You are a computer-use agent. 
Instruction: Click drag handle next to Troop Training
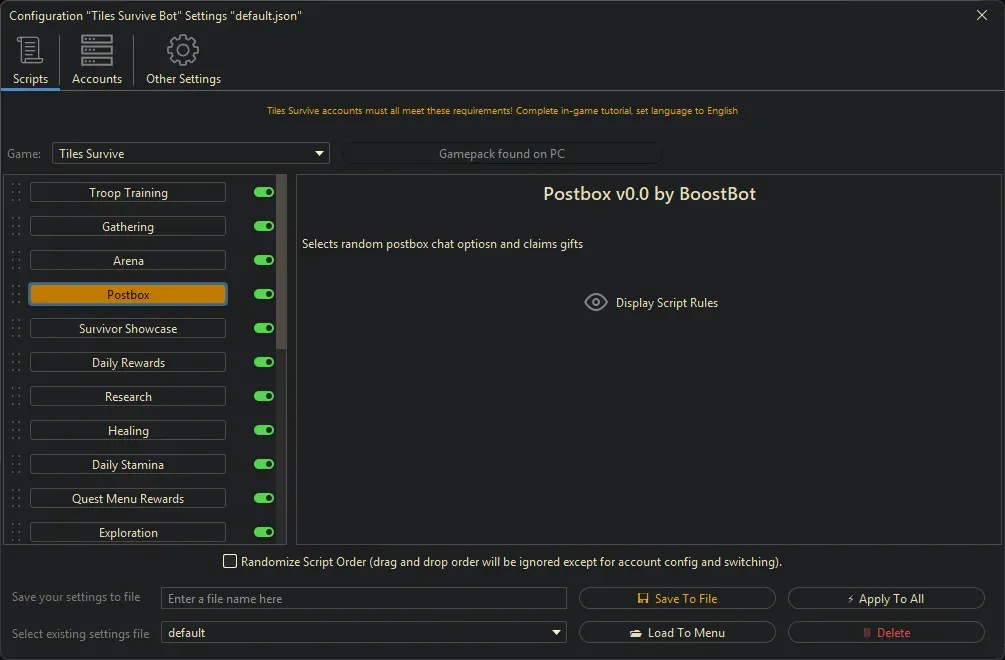coord(16,193)
